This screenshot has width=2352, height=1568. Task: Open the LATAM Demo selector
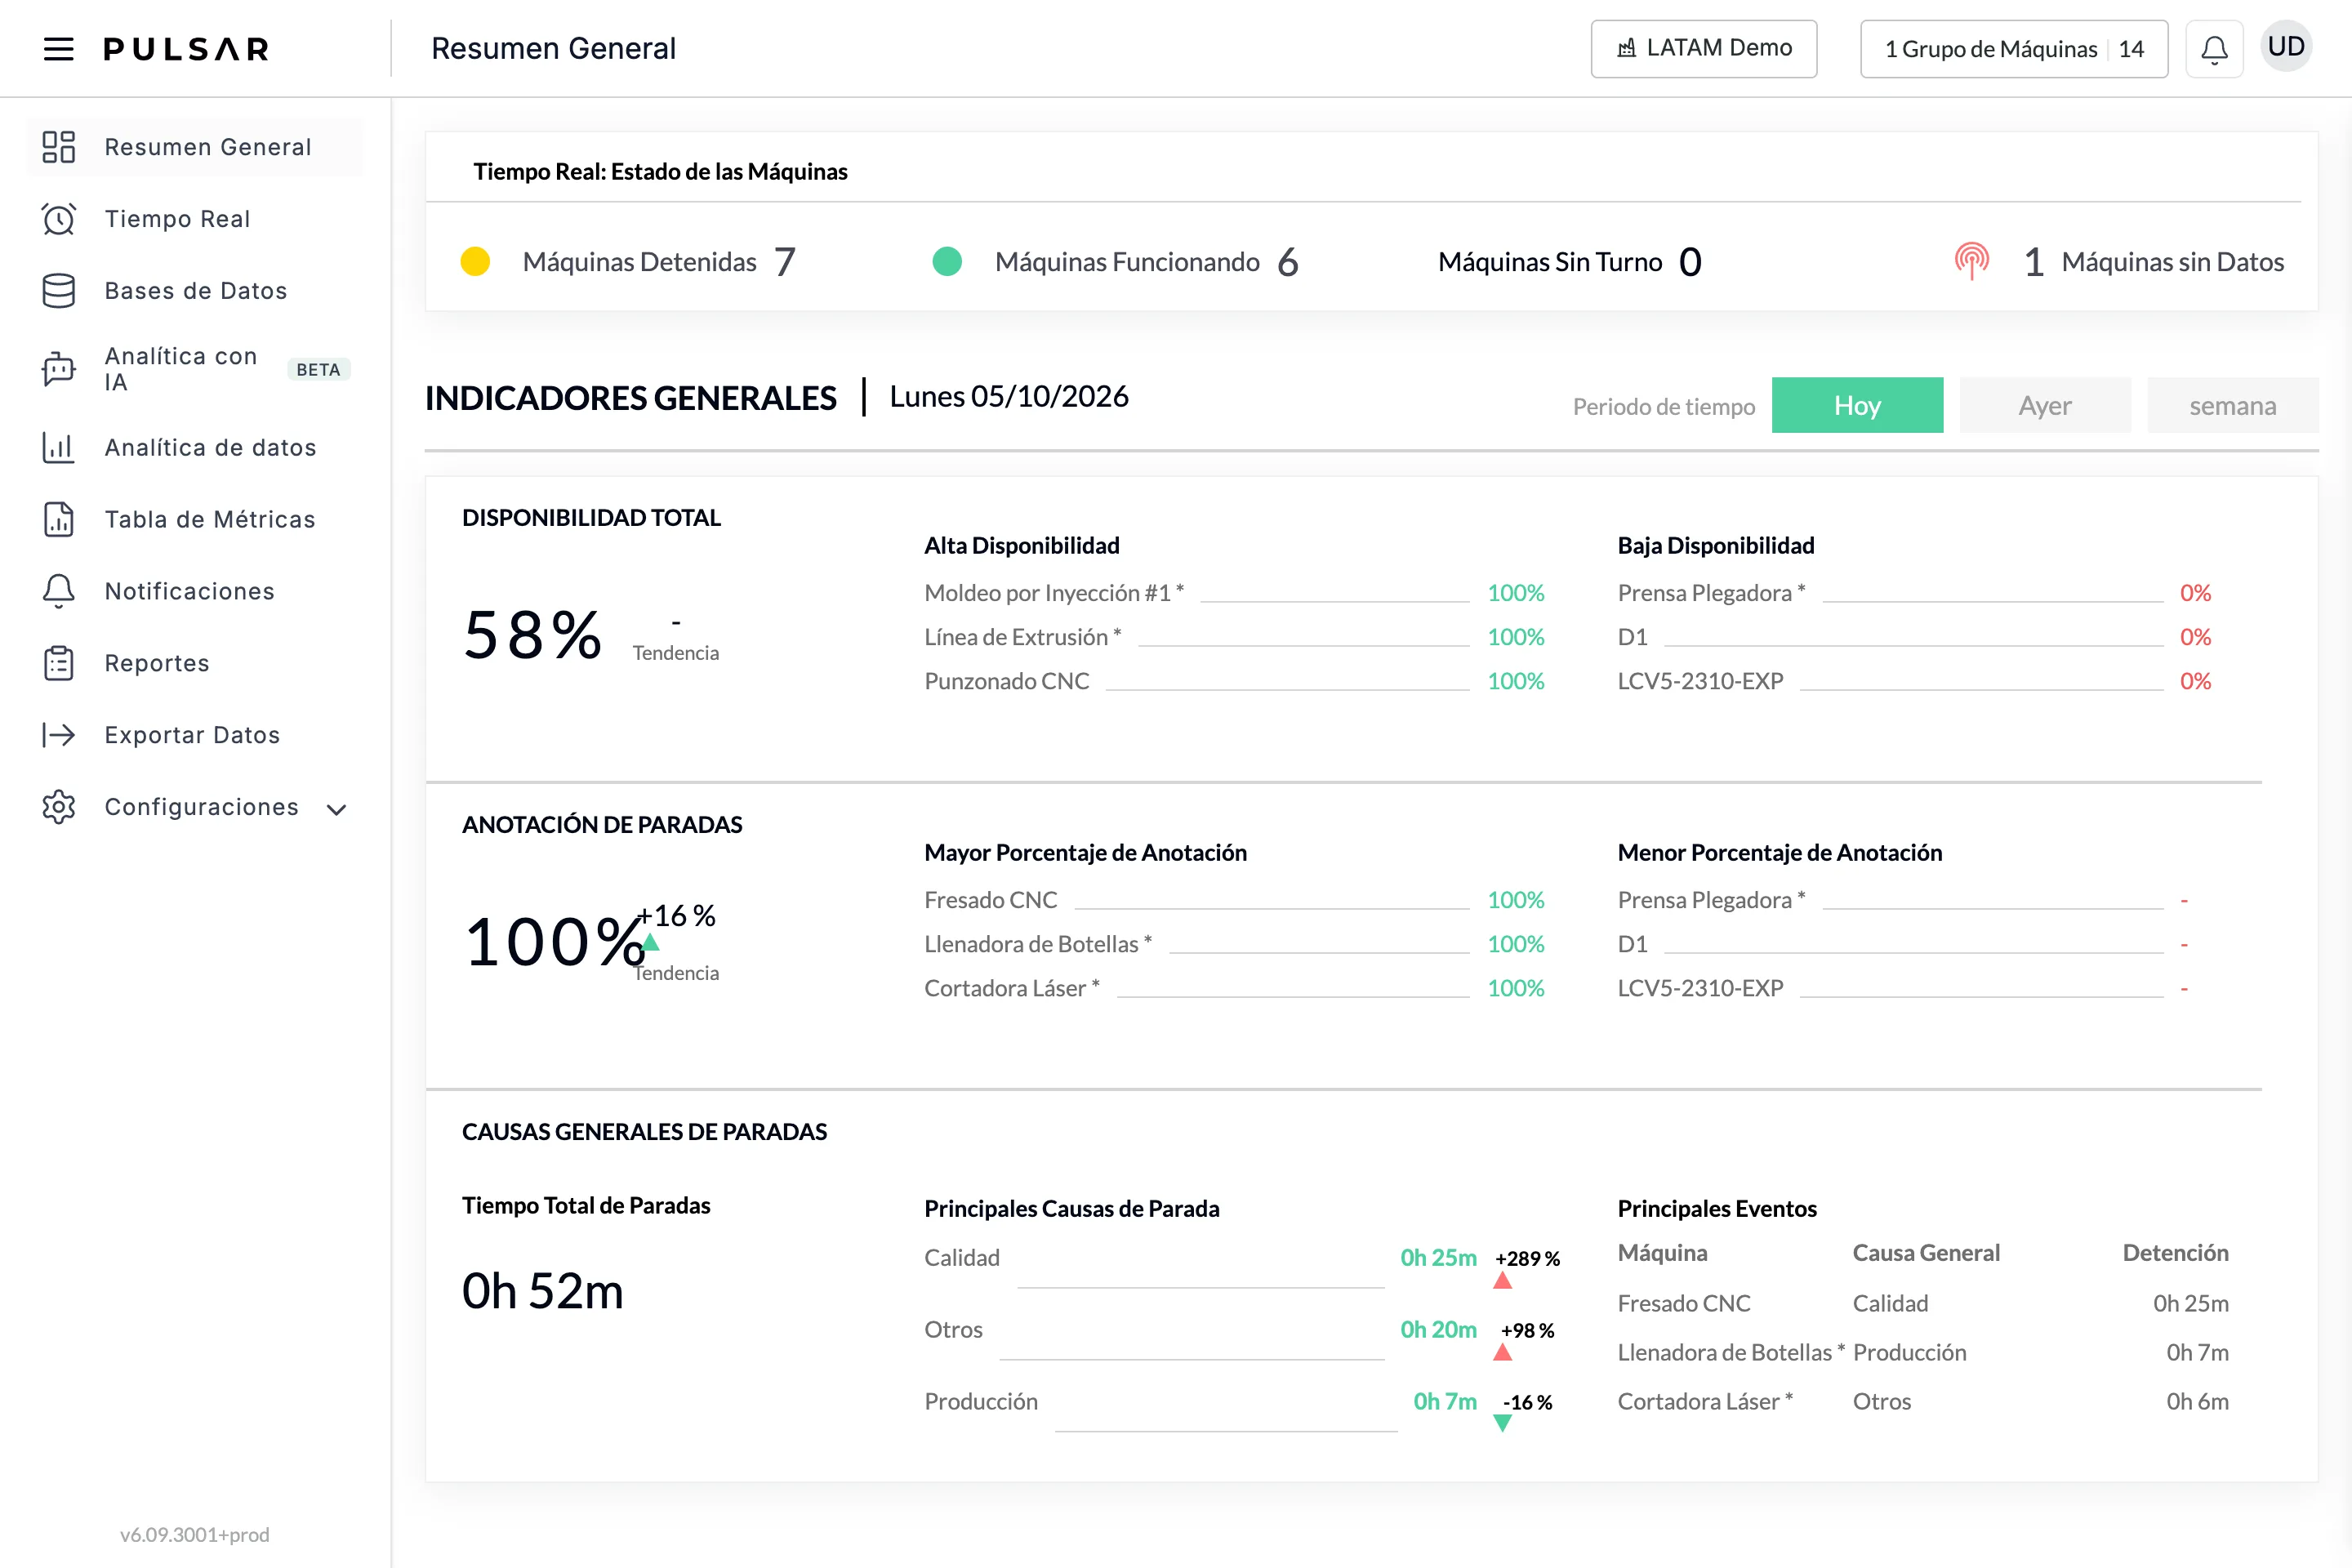click(1704, 49)
